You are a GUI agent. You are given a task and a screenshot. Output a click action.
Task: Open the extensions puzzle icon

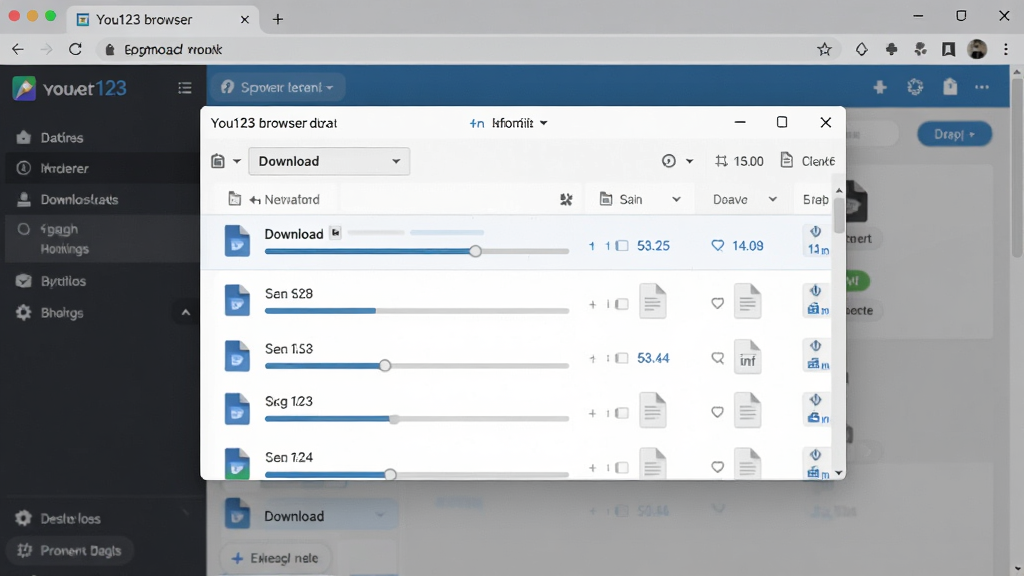coord(891,50)
